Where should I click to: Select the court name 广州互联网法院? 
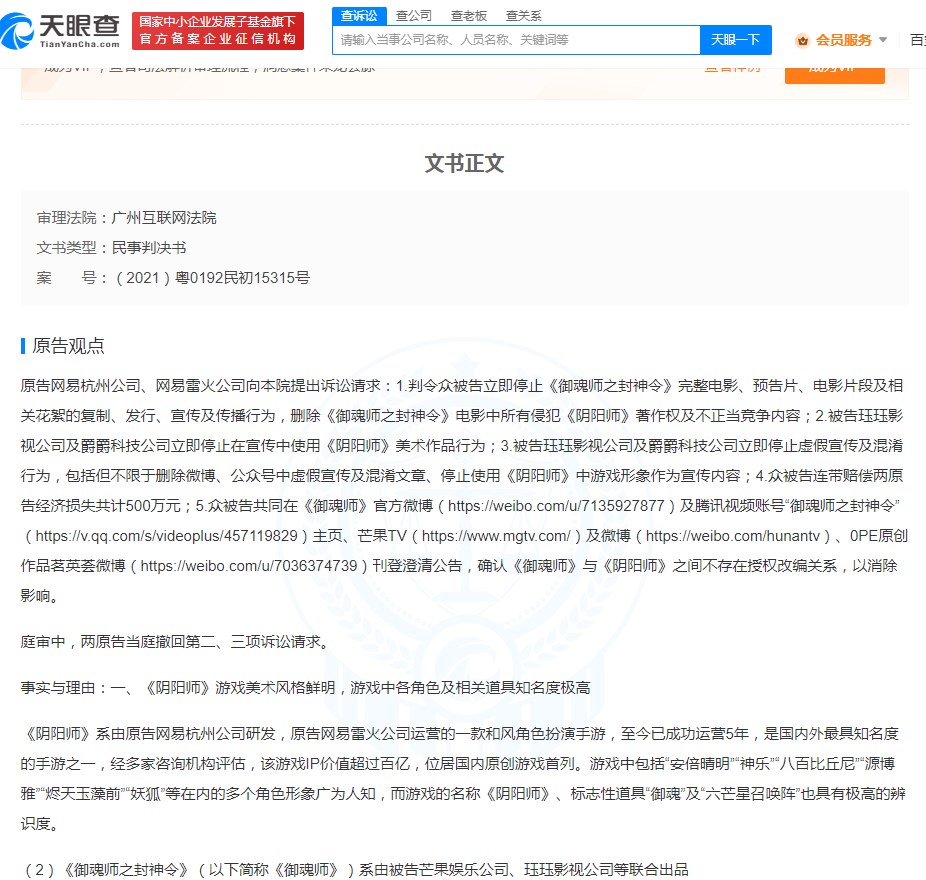point(164,218)
